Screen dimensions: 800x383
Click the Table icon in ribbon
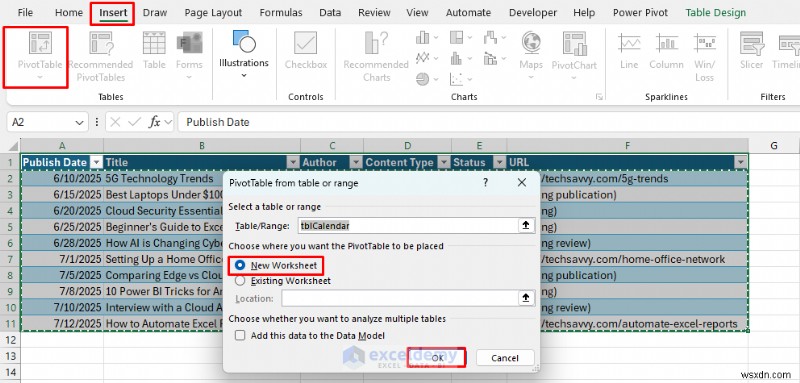[x=154, y=50]
